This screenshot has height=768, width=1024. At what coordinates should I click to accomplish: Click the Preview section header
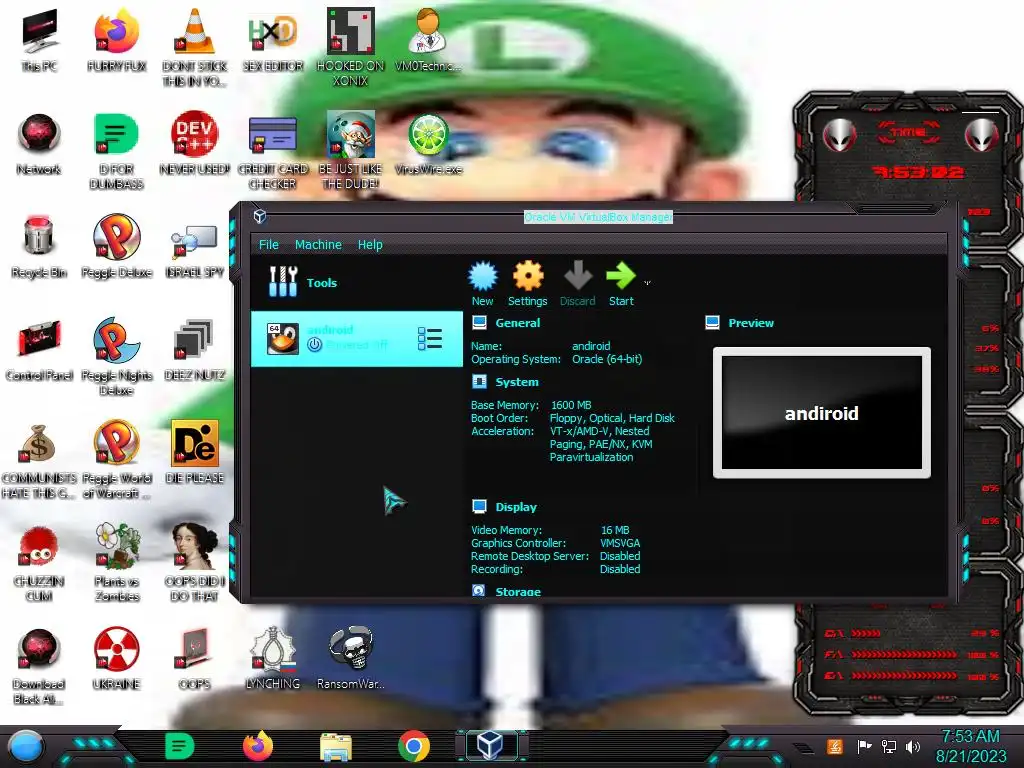pos(751,323)
